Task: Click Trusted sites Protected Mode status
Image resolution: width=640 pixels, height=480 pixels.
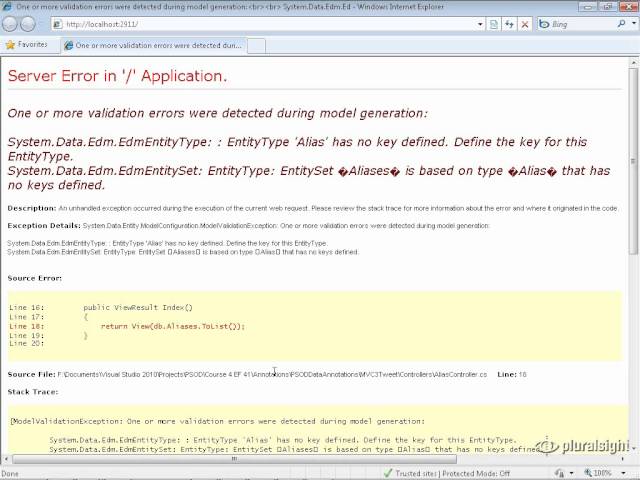Action: (x=453, y=473)
